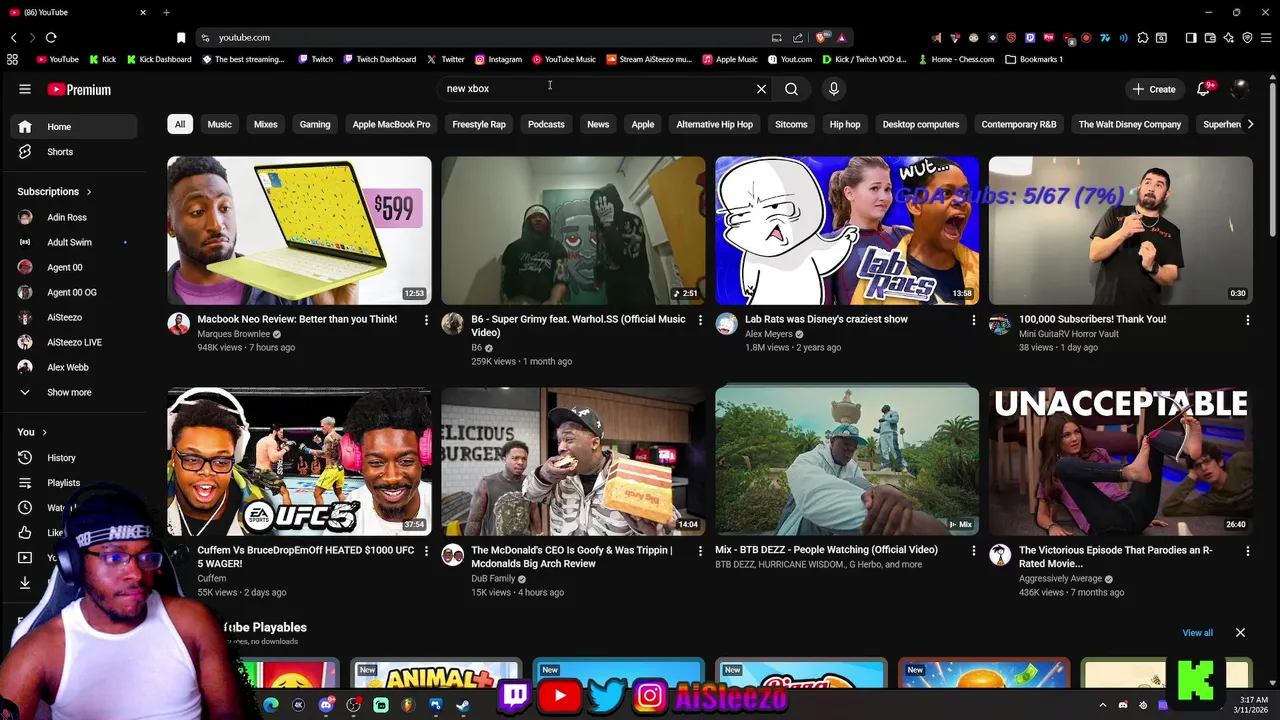Start voice search with the microphone
Screen dimensions: 1280x720
833,89
